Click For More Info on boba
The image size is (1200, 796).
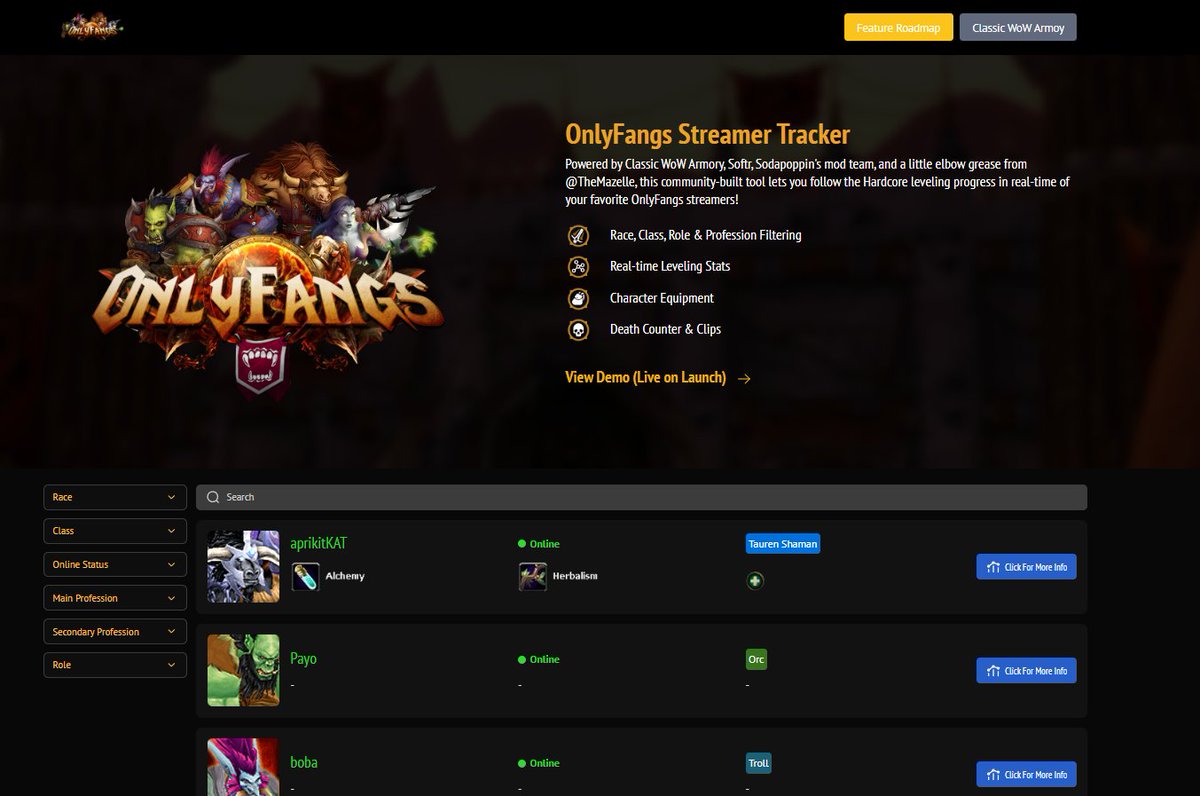tap(1026, 774)
